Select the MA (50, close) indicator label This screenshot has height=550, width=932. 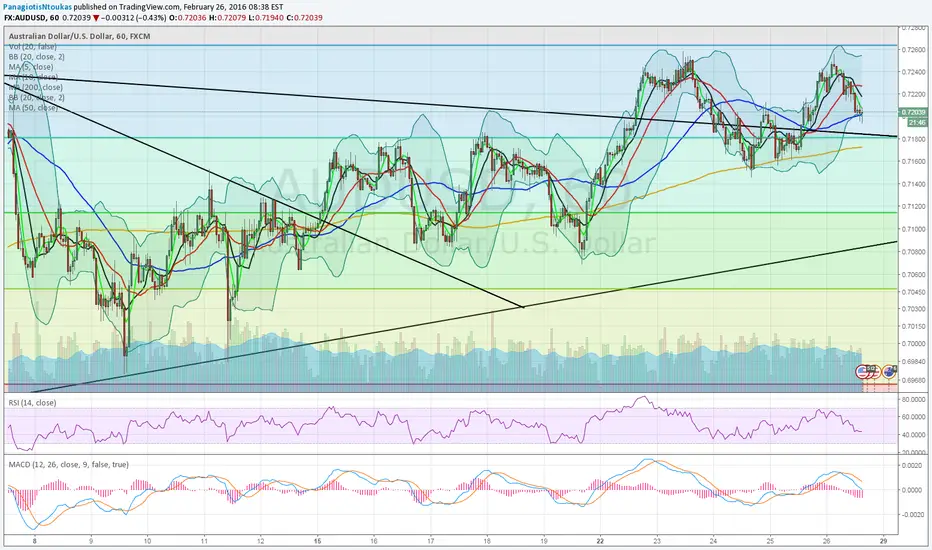point(33,108)
